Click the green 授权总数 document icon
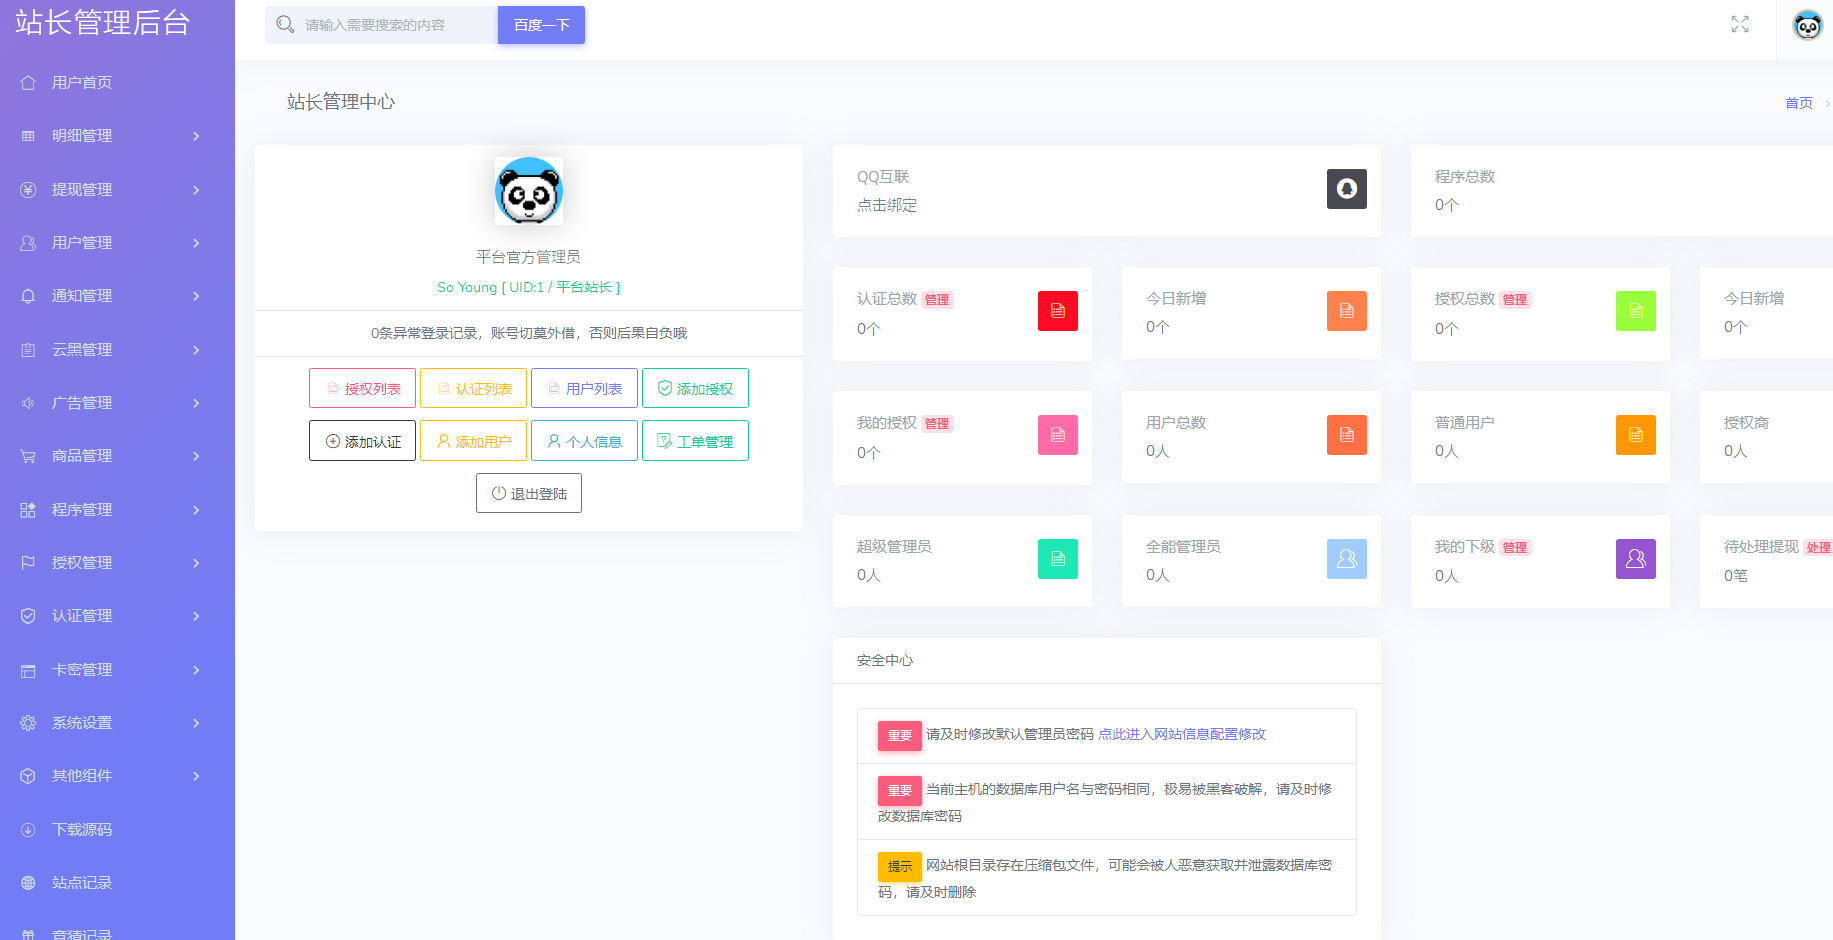The height and width of the screenshot is (940, 1833). (x=1636, y=311)
